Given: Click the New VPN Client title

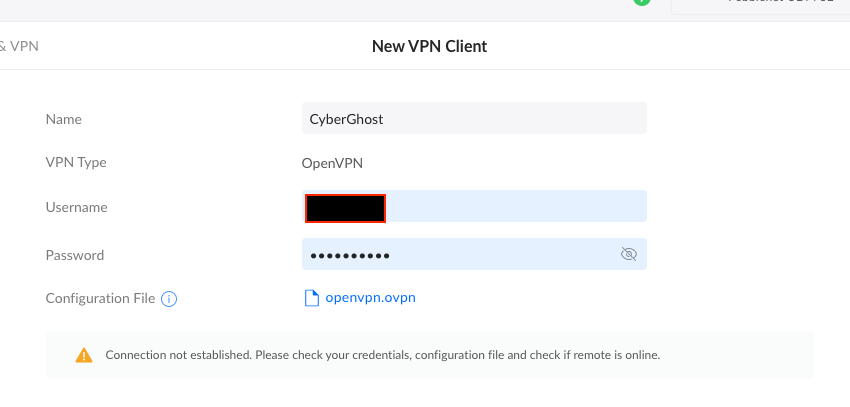Looking at the screenshot, I should point(429,46).
